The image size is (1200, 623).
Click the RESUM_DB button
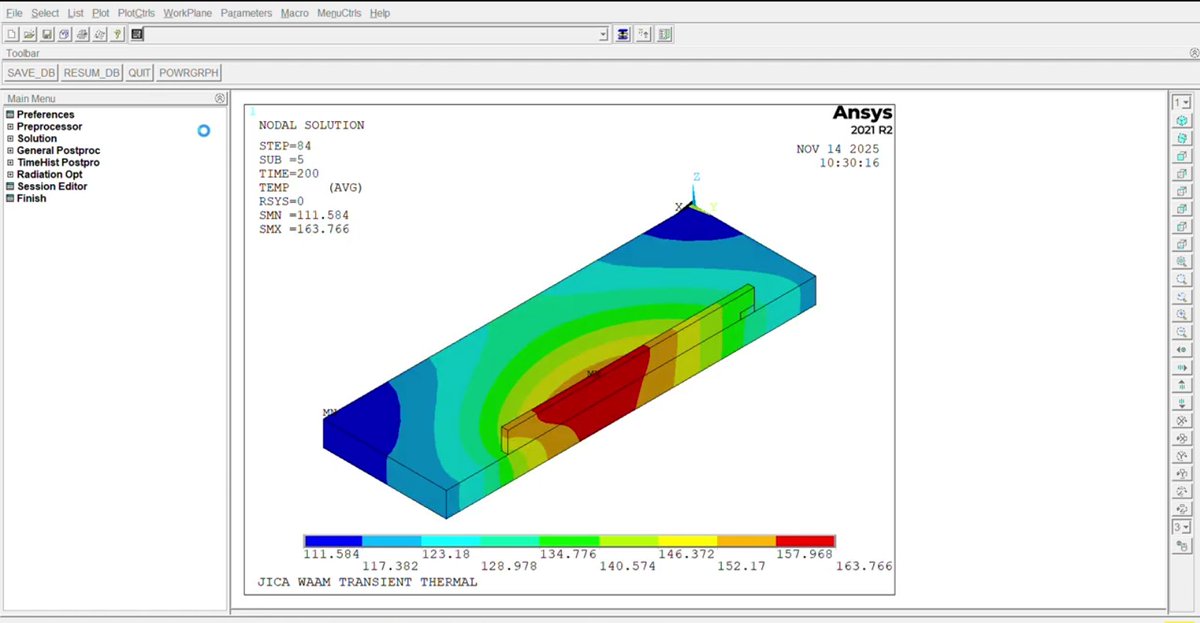pos(91,73)
